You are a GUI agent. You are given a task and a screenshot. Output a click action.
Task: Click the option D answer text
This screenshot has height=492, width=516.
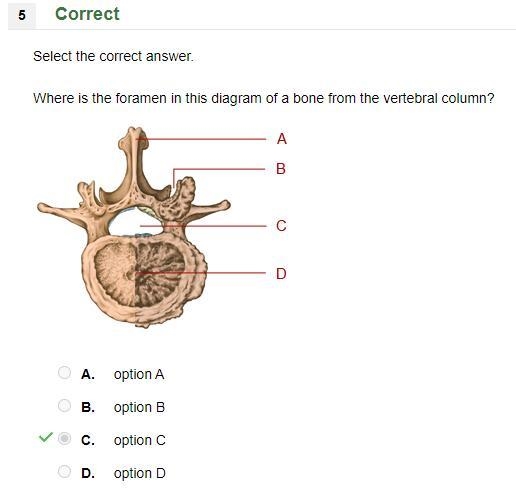(140, 473)
